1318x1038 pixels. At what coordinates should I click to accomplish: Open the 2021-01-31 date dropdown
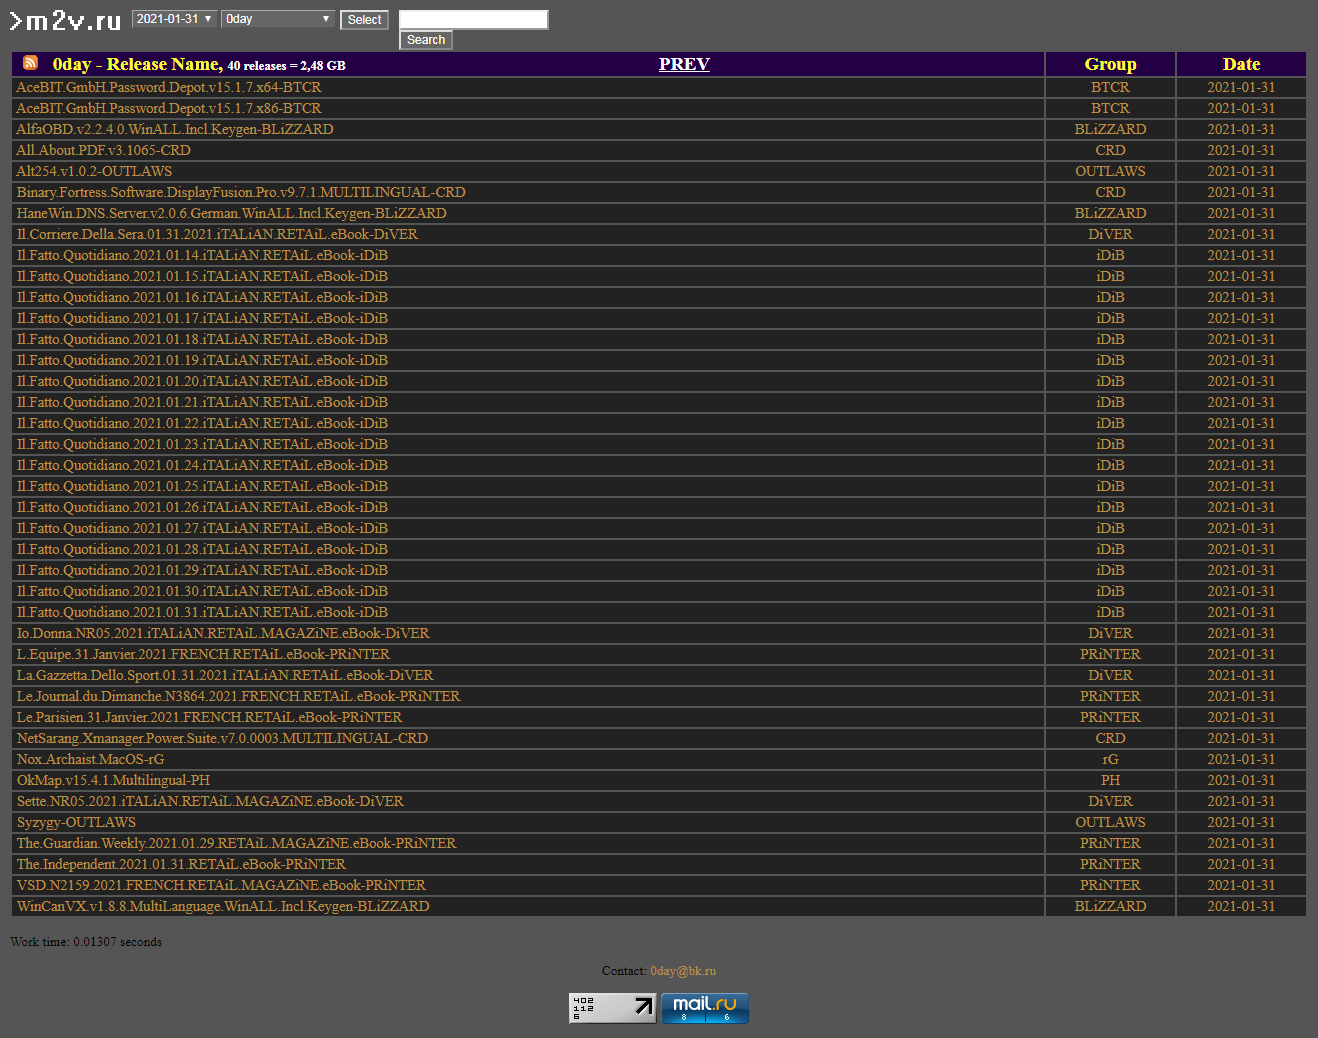tap(175, 19)
